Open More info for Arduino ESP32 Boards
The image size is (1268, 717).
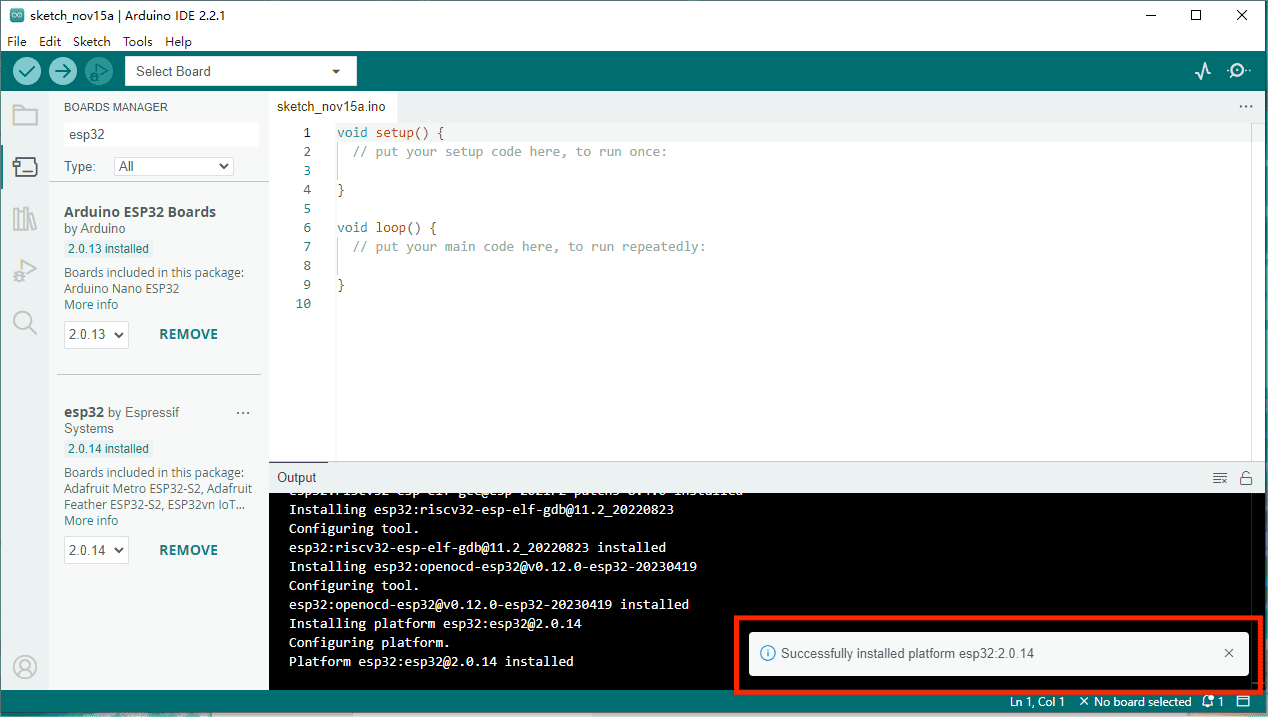pos(90,304)
